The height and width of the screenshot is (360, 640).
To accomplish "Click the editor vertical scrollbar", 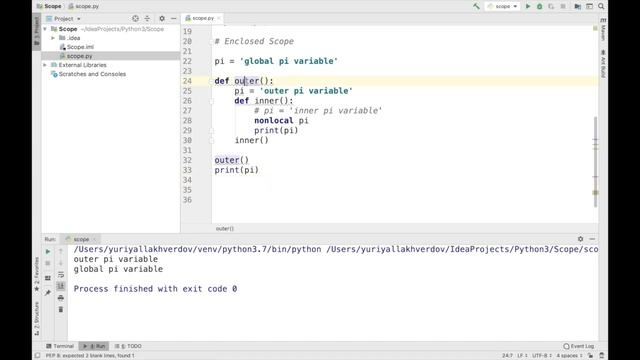I will tap(596, 161).
